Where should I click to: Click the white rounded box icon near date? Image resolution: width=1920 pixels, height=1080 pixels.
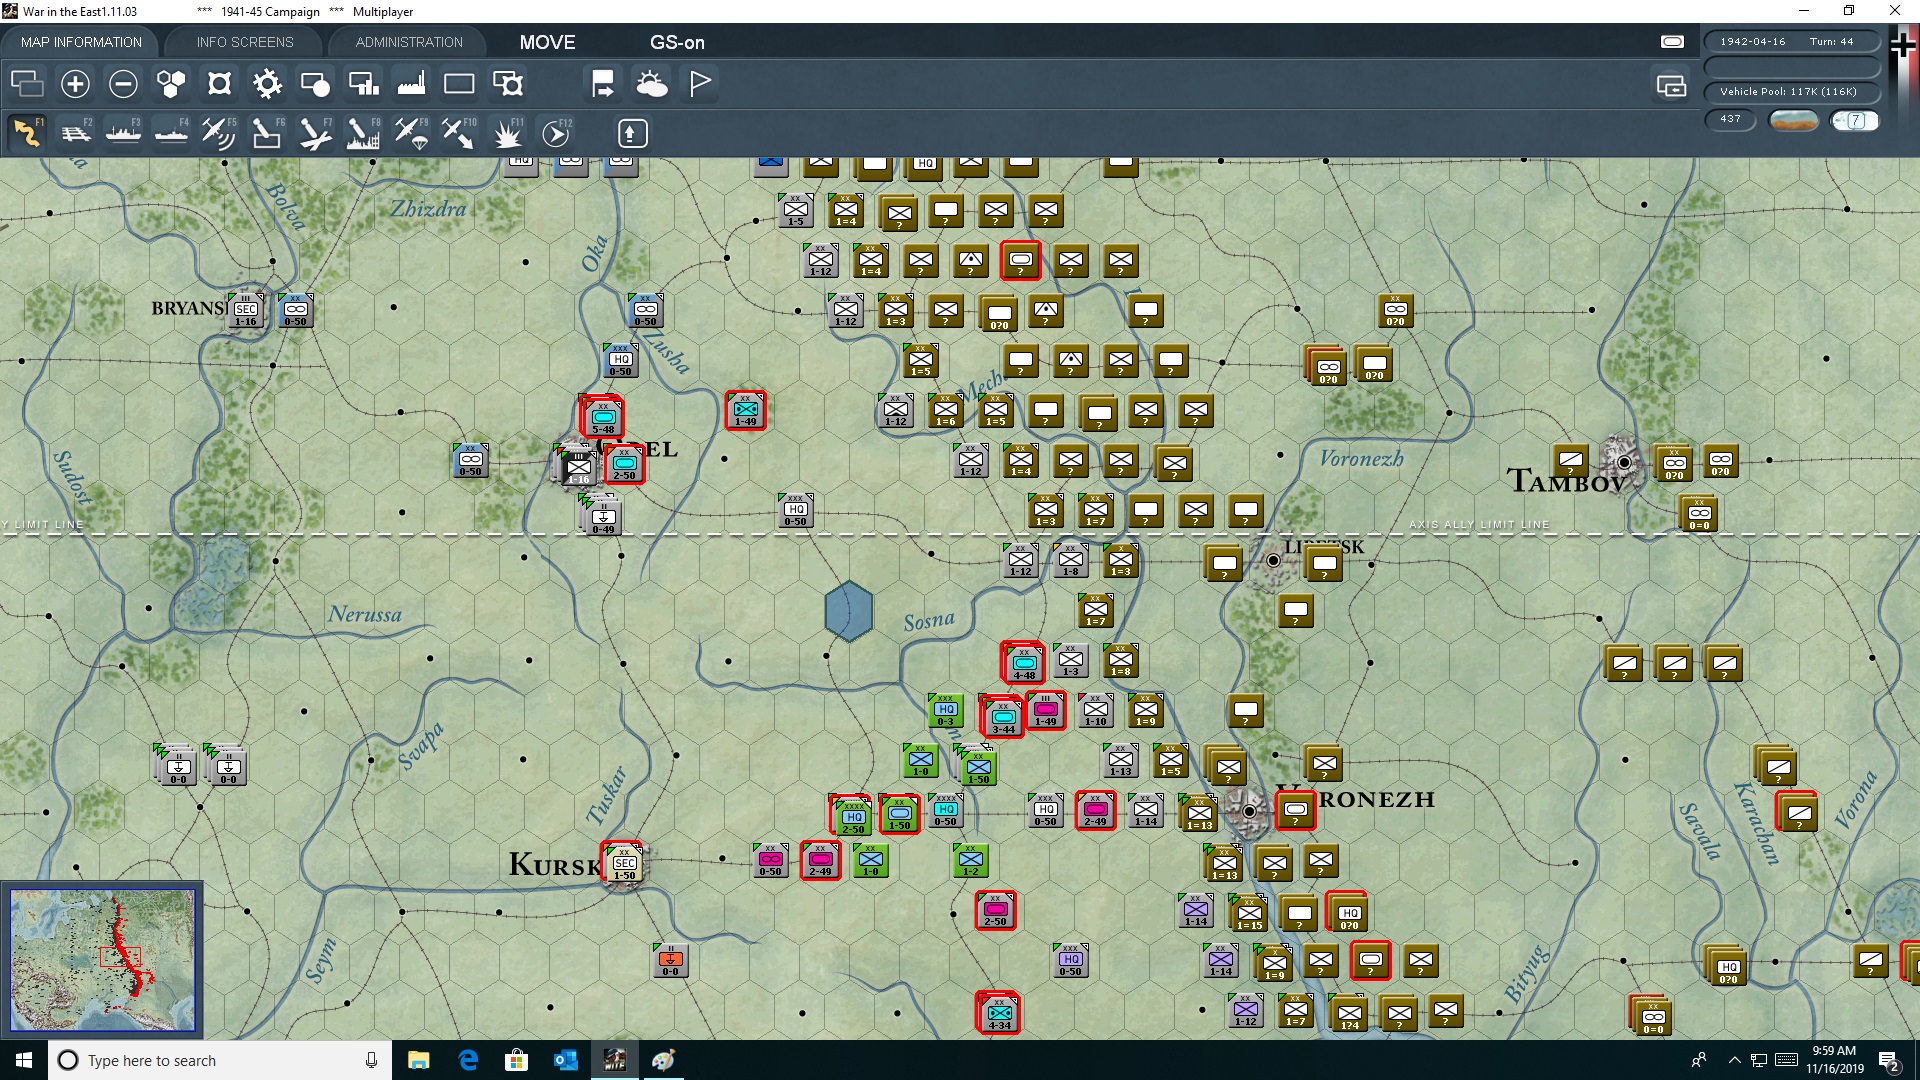(x=1672, y=41)
